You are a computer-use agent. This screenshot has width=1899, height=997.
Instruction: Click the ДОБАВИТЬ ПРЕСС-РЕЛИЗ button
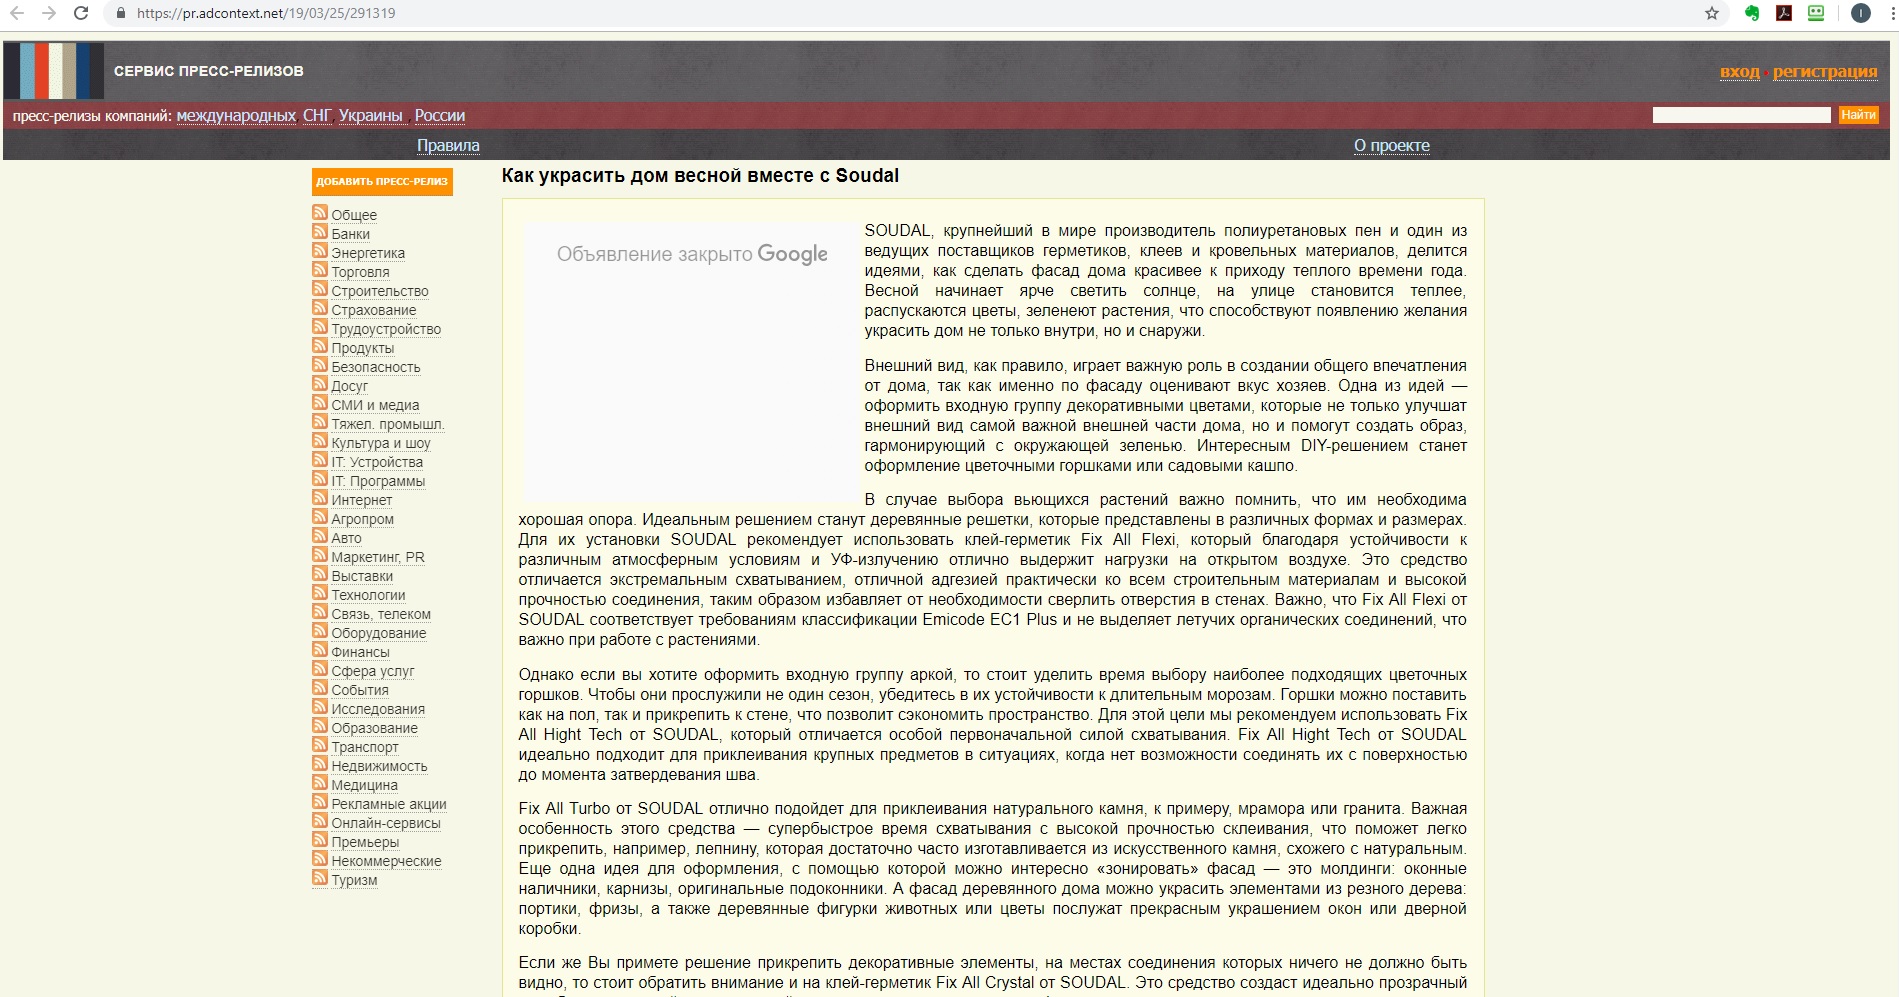[x=382, y=182]
